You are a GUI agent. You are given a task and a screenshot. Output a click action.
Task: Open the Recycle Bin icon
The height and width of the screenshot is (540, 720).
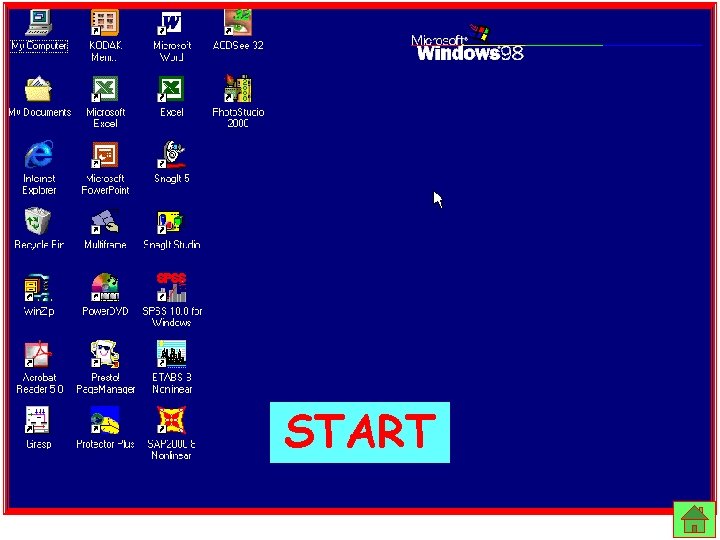[x=39, y=221]
